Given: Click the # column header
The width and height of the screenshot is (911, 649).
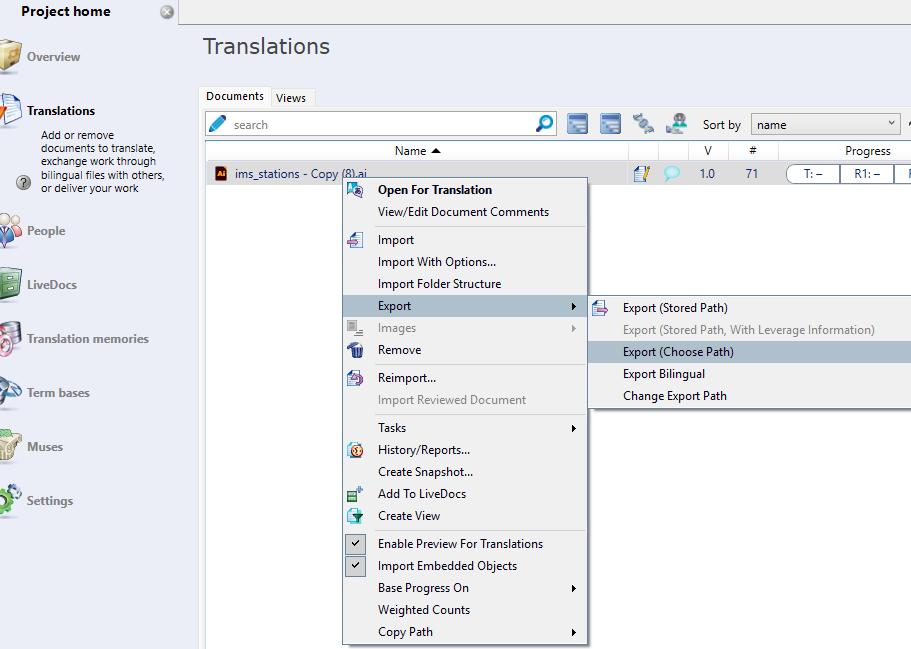Looking at the screenshot, I should point(752,151).
